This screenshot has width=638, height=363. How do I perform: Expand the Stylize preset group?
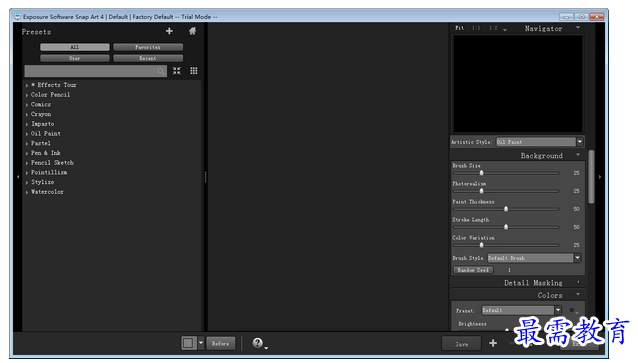(x=27, y=183)
